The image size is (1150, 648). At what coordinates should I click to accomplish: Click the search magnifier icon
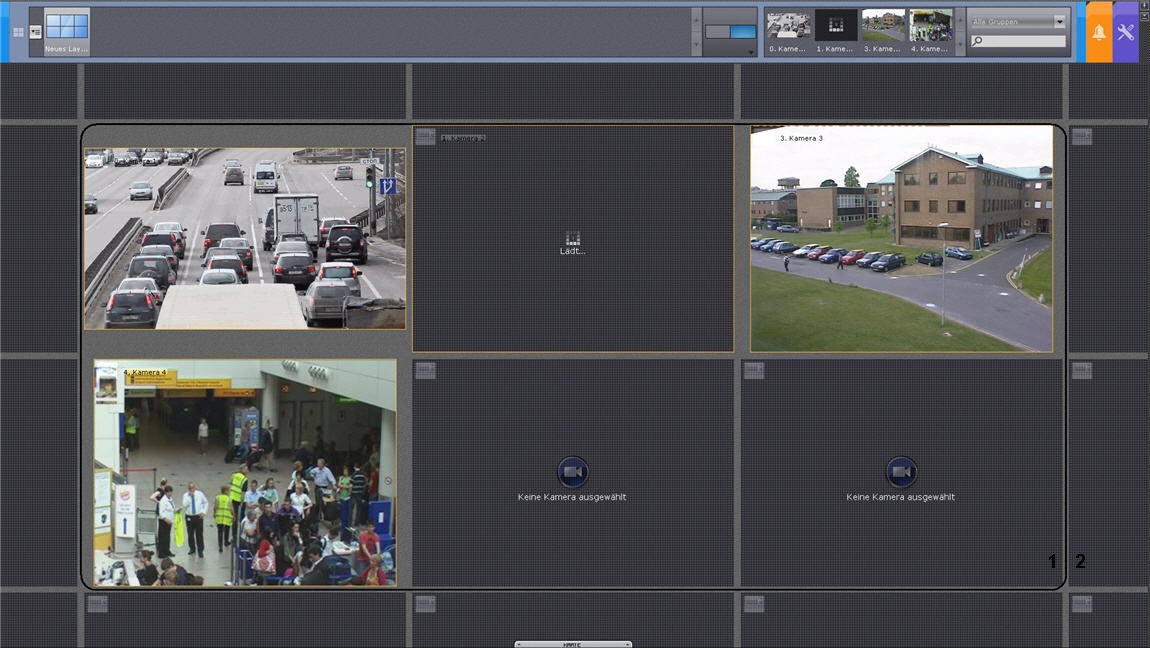coord(977,41)
